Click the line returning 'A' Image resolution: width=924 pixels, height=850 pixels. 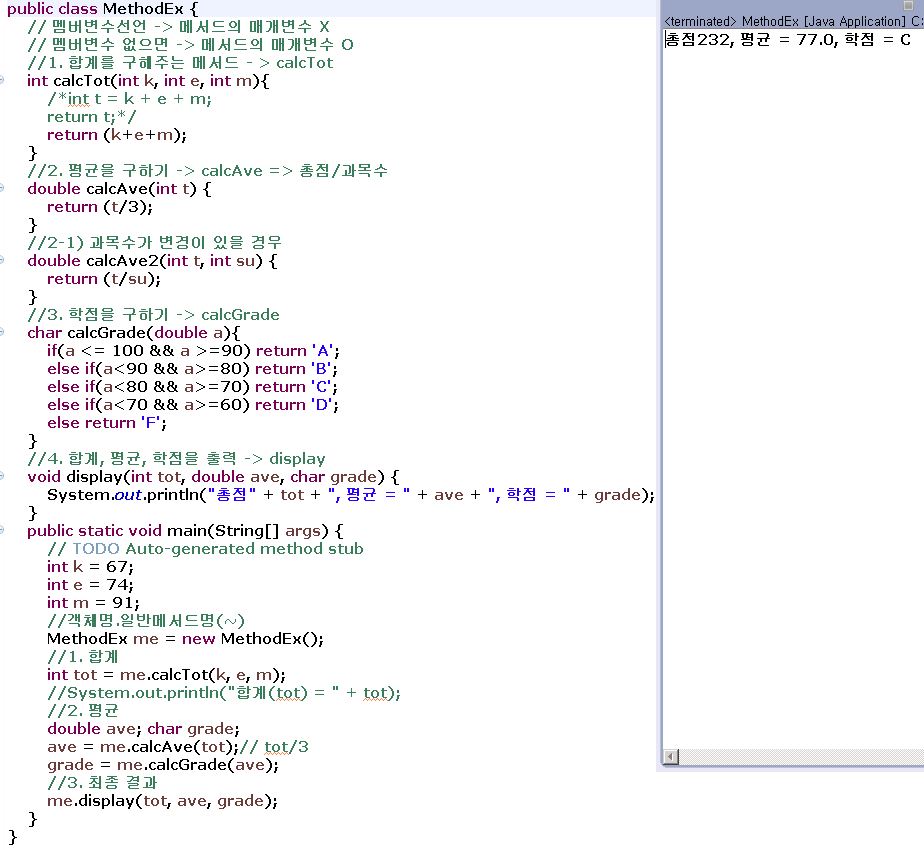193,351
